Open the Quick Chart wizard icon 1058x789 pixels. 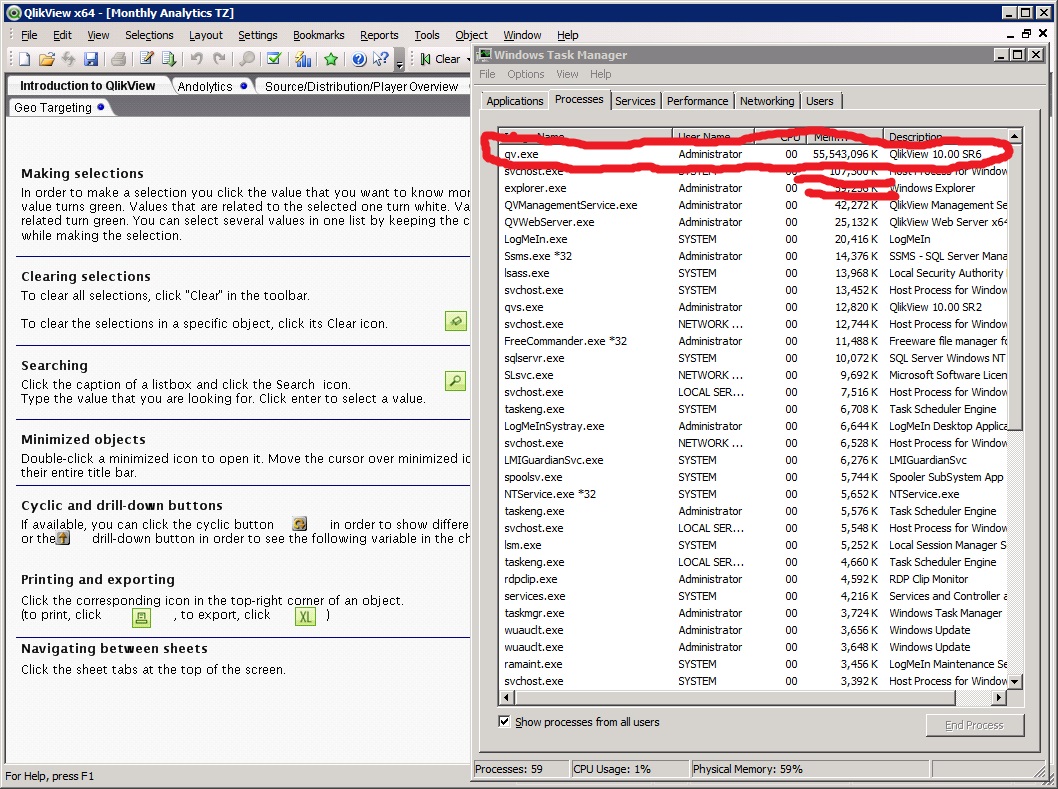click(302, 60)
